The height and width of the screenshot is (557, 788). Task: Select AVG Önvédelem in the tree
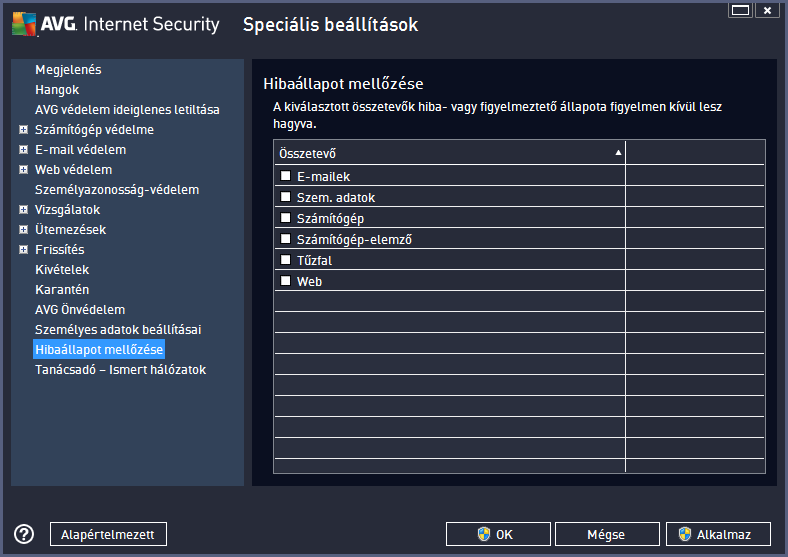(80, 310)
